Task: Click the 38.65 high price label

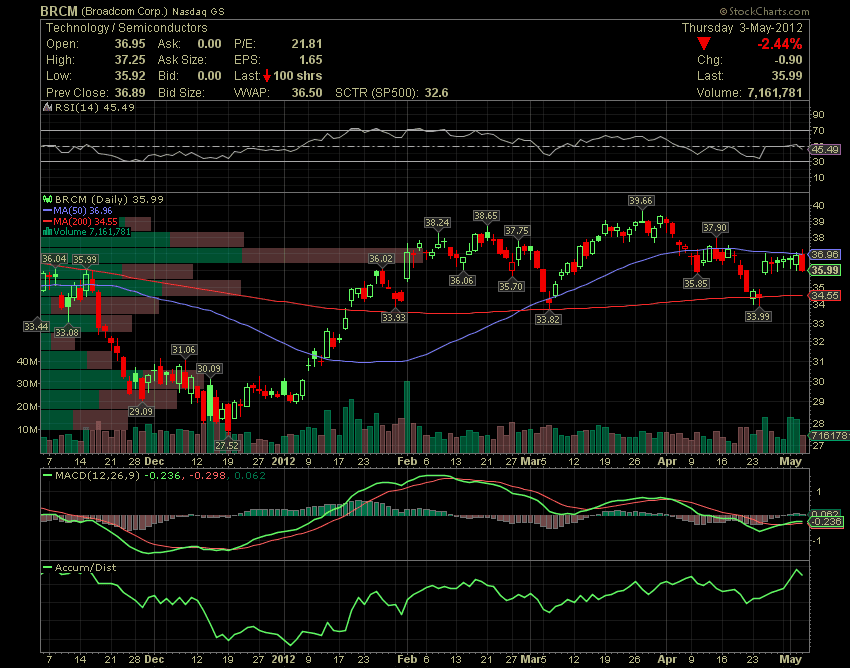Action: [485, 215]
